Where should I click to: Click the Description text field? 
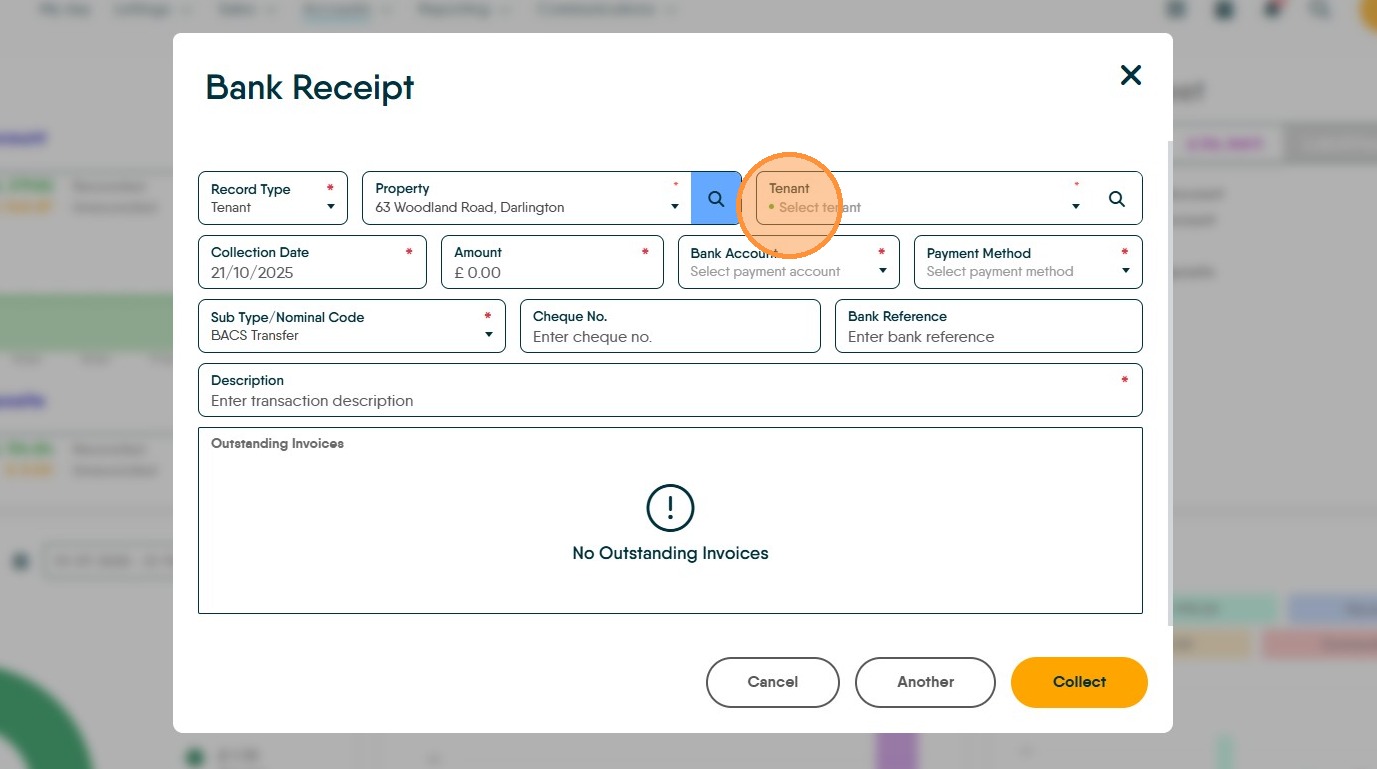[670, 390]
